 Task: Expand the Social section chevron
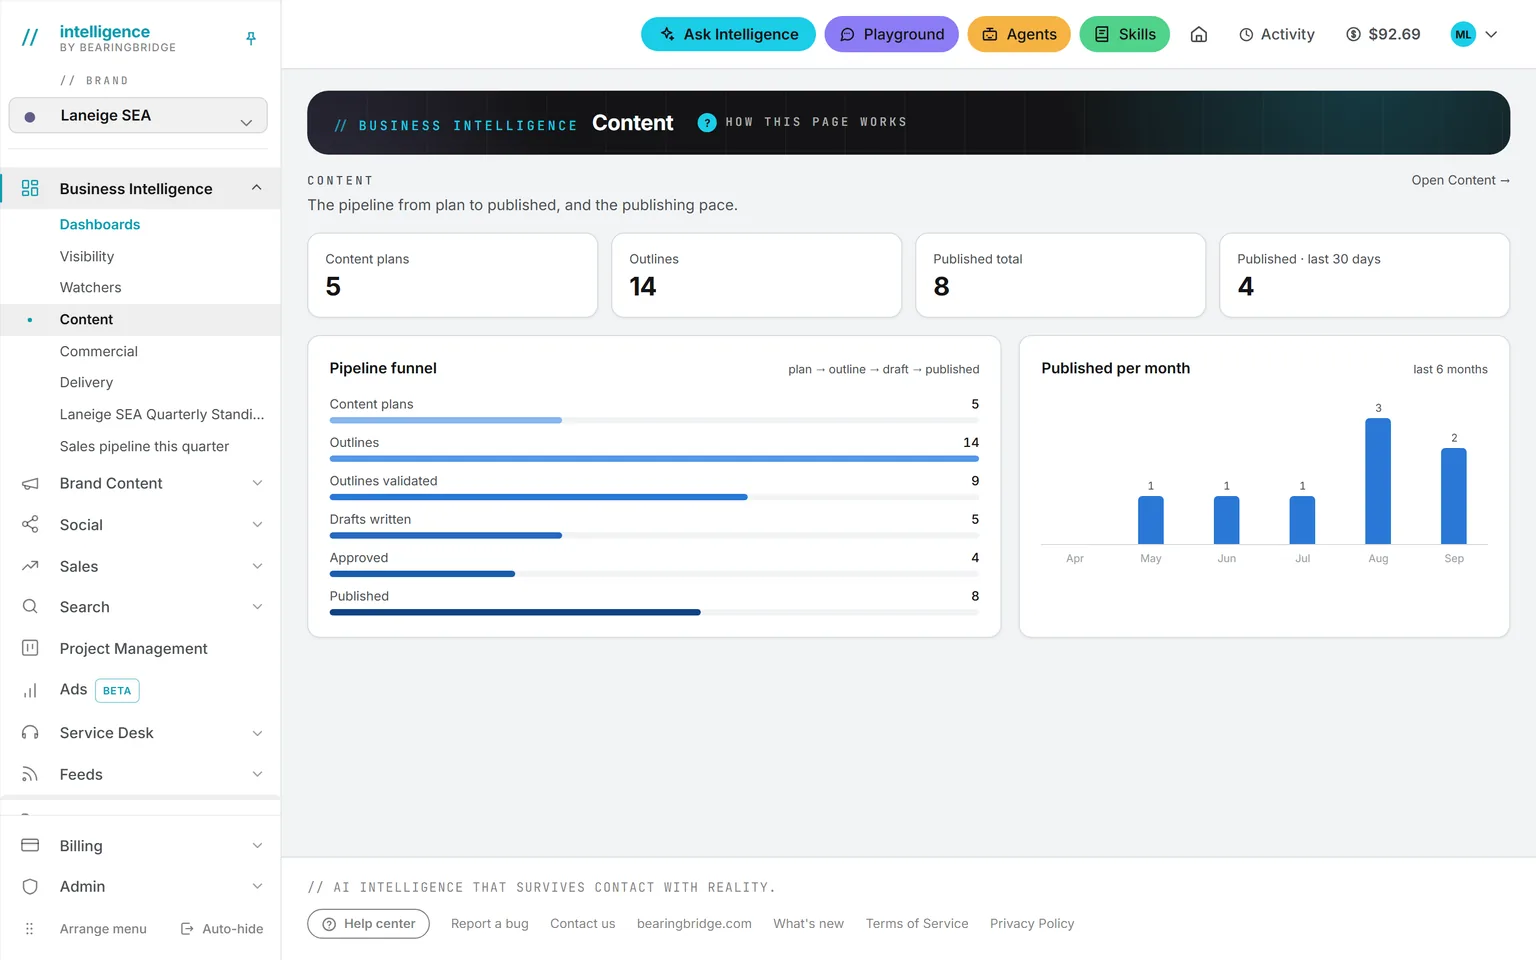coord(257,524)
